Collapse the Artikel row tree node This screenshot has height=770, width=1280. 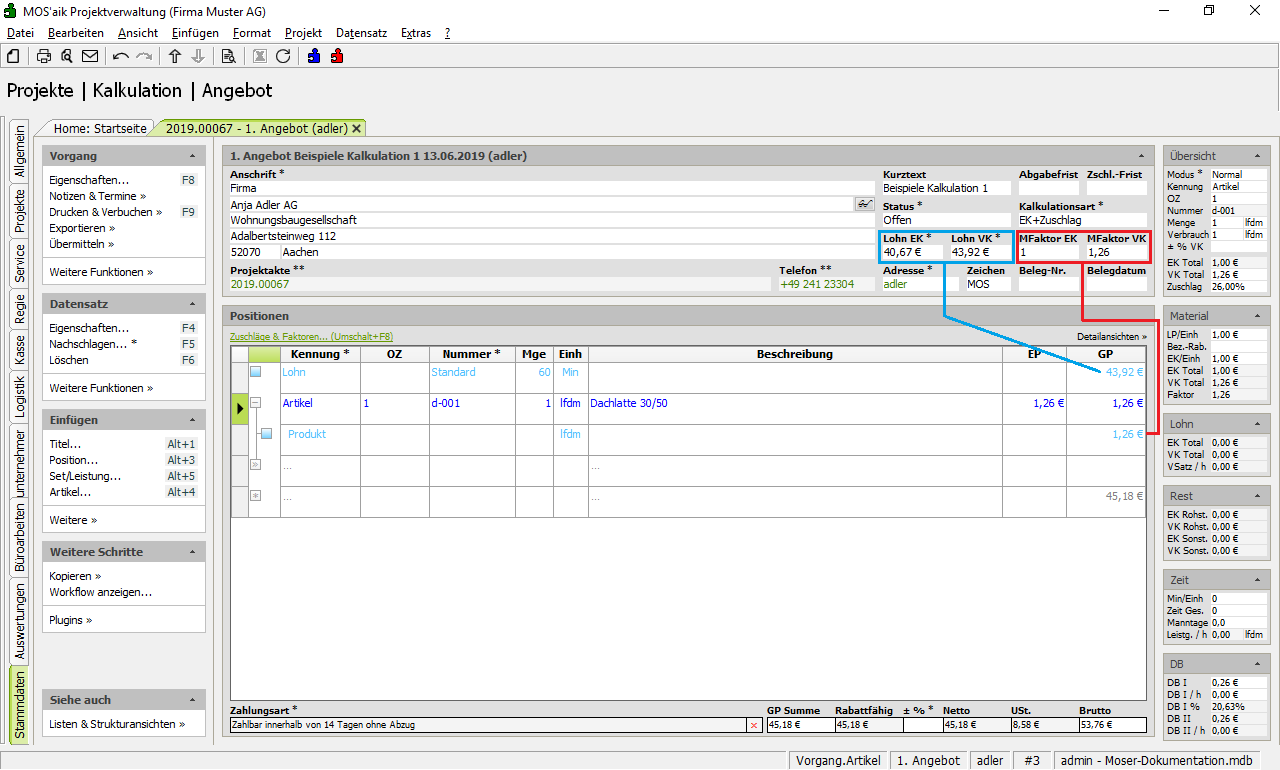[255, 403]
